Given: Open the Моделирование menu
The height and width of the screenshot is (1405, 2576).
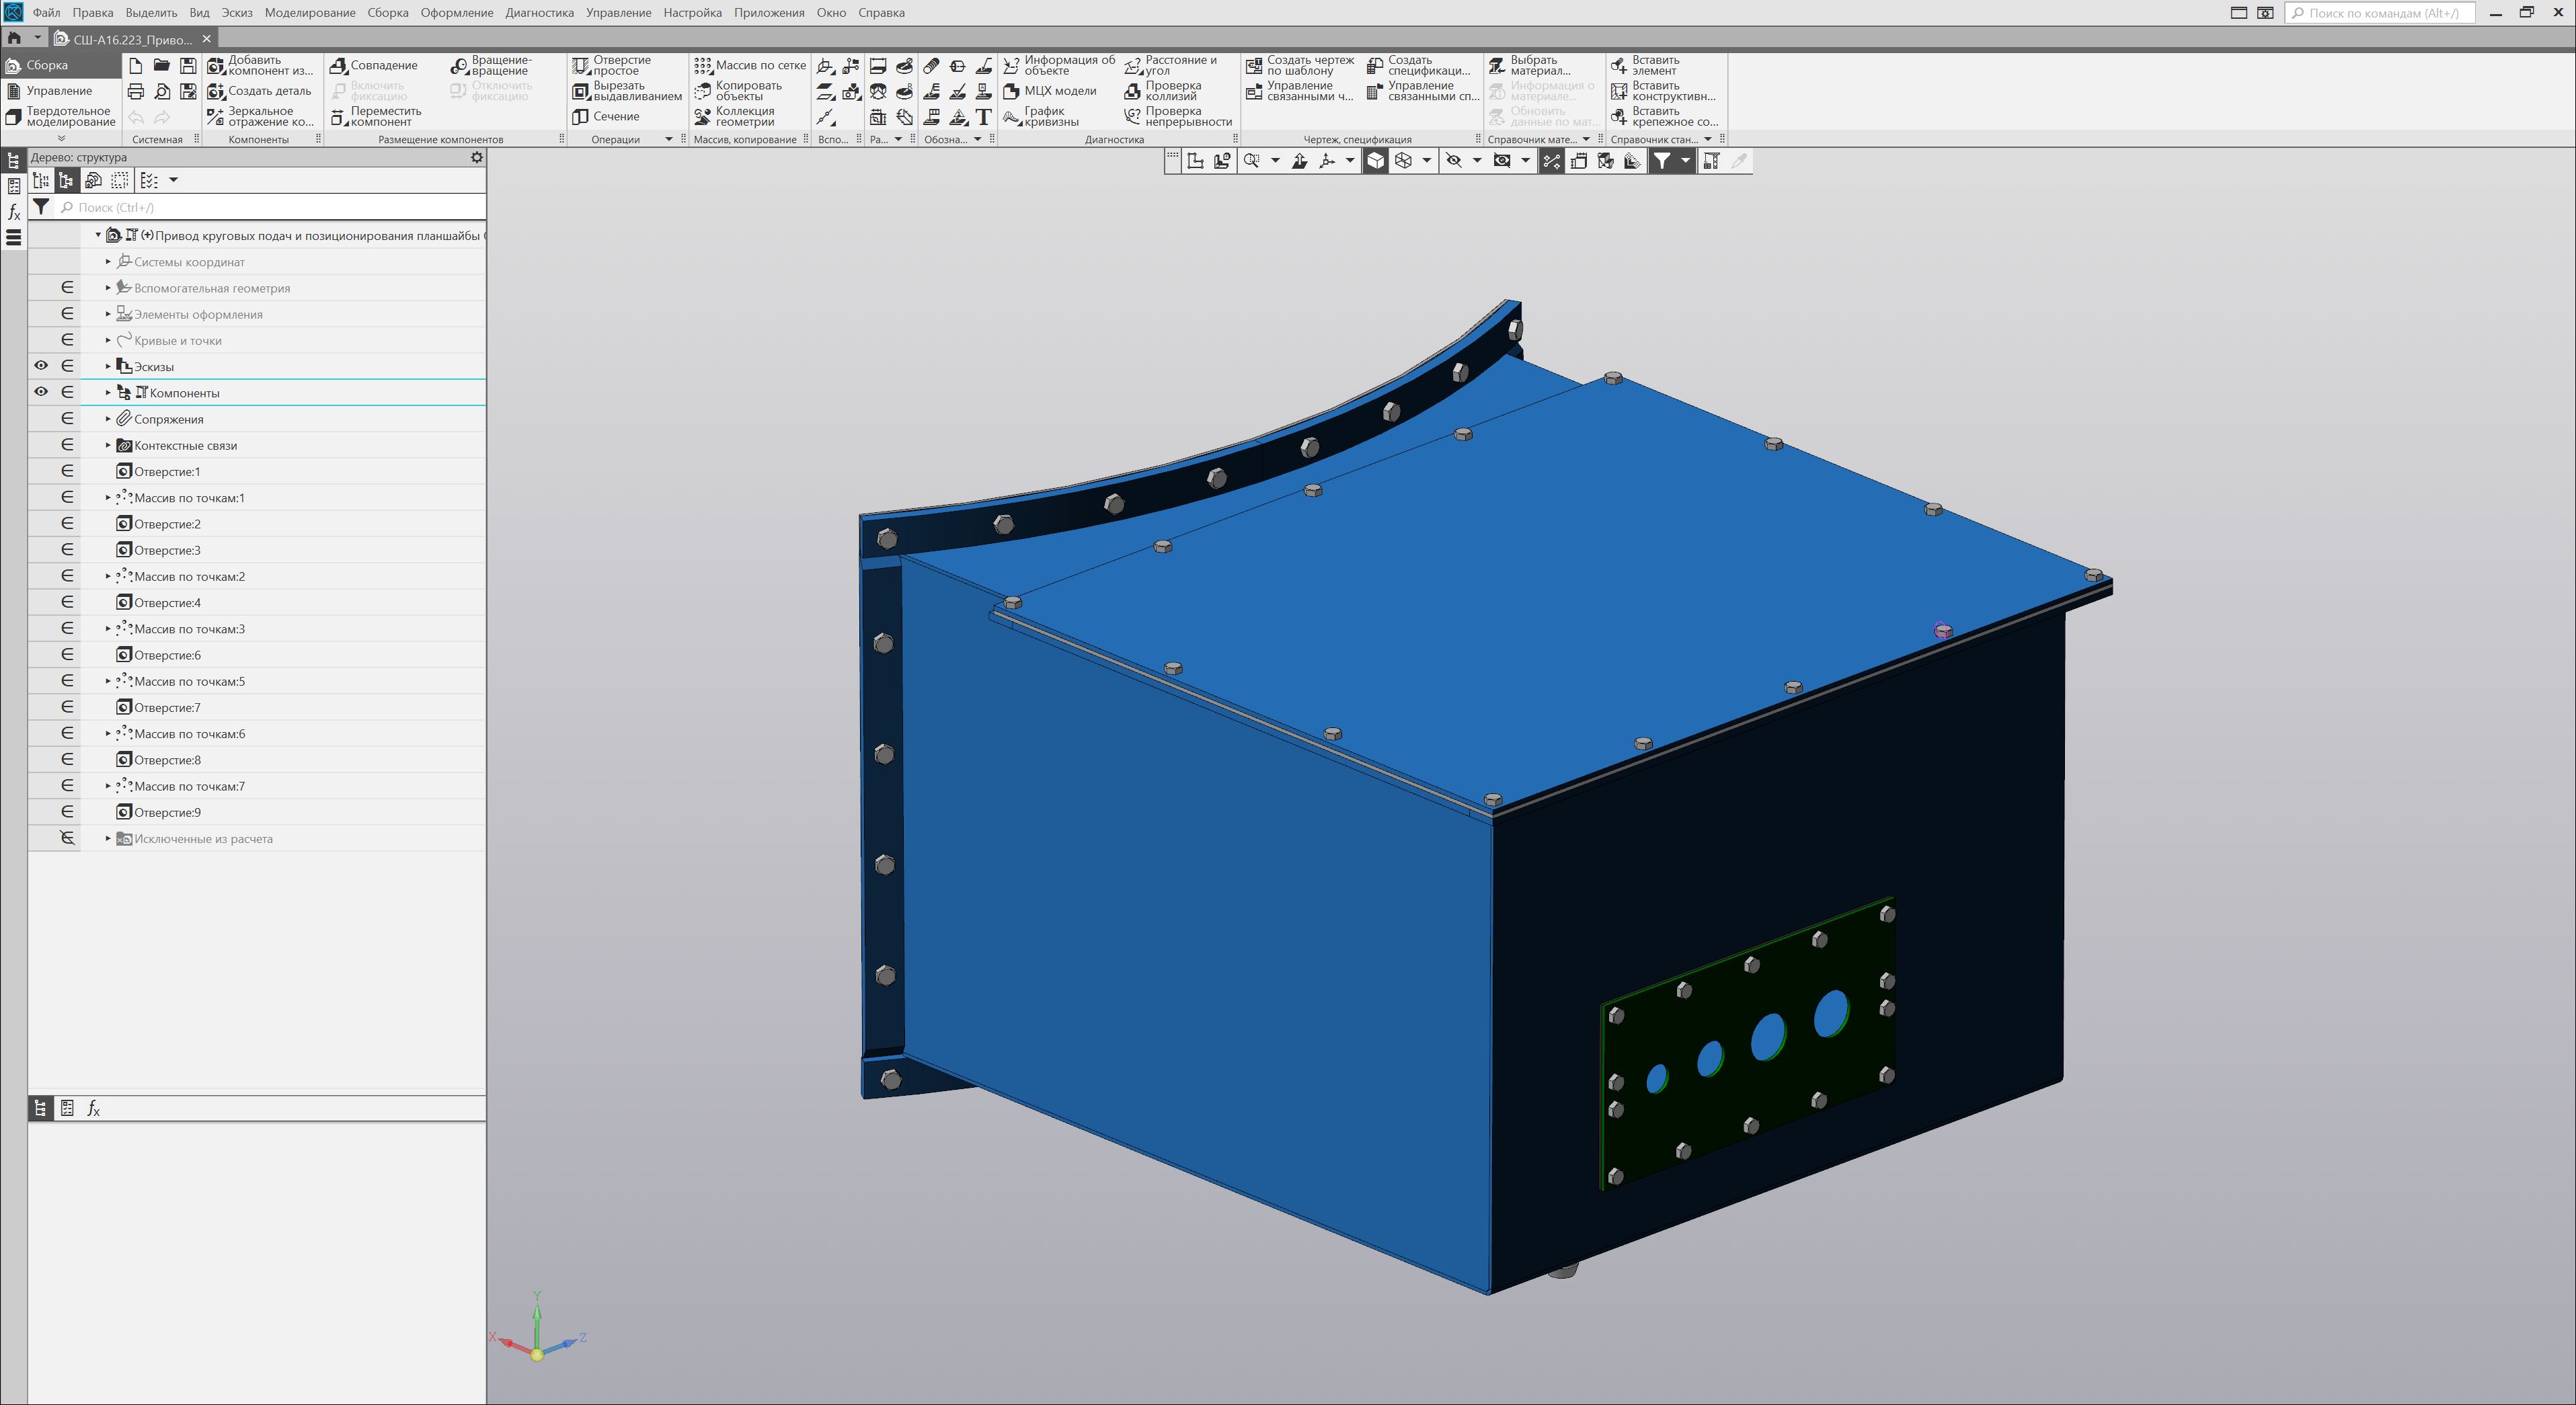Looking at the screenshot, I should (x=309, y=13).
